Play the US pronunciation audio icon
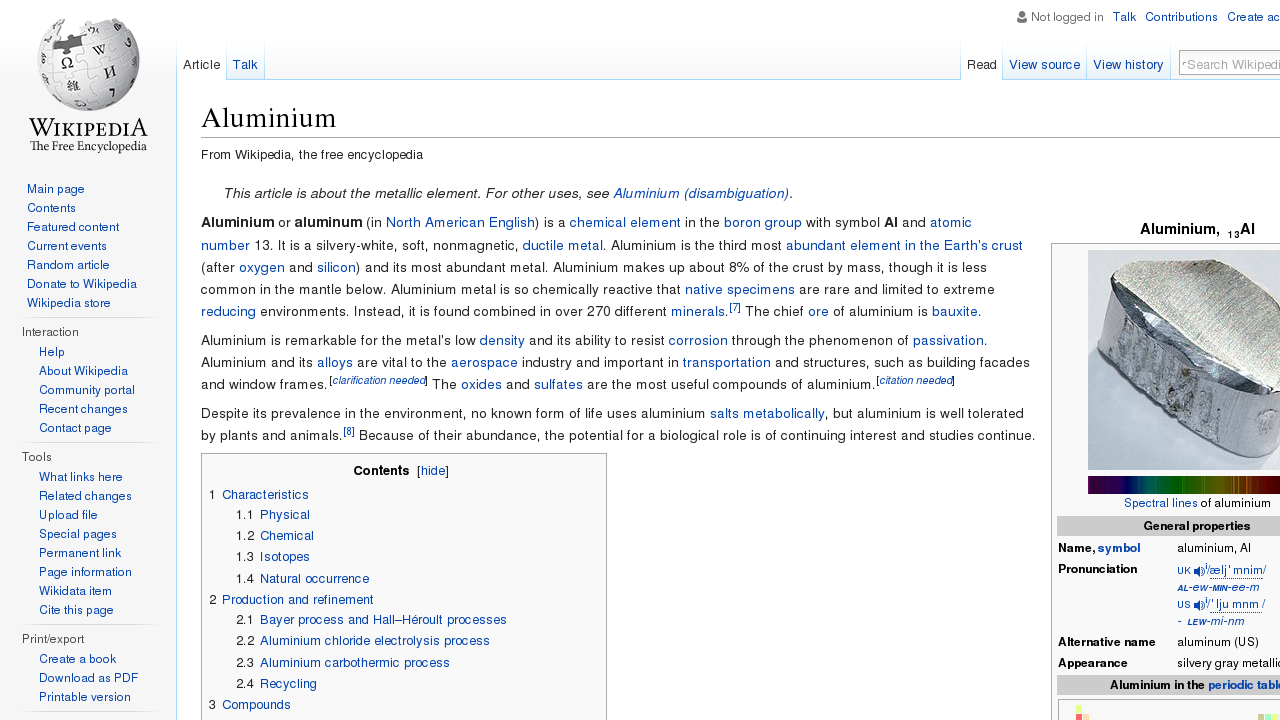 (x=1199, y=605)
